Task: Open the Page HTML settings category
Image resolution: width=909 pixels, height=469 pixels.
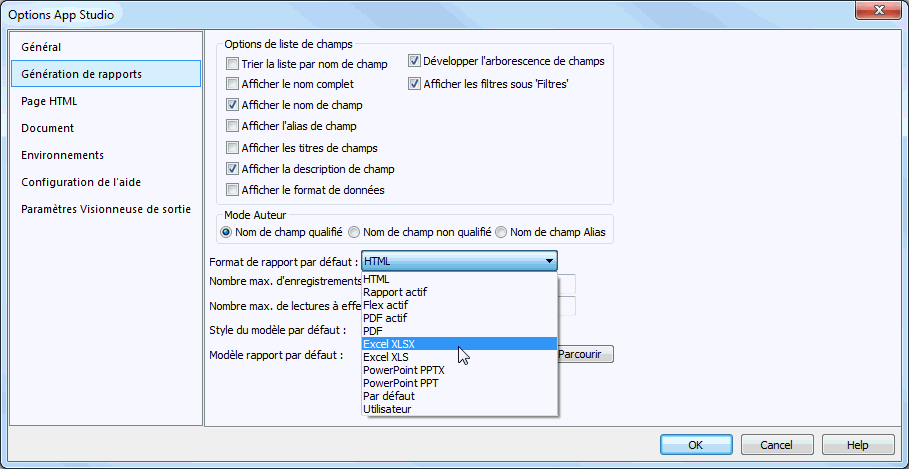Action: (x=106, y=101)
